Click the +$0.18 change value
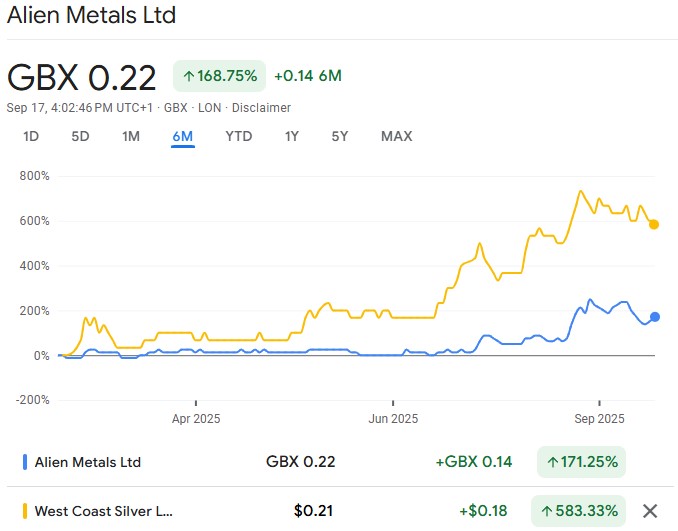Image resolution: width=678 pixels, height=531 pixels. (x=483, y=511)
